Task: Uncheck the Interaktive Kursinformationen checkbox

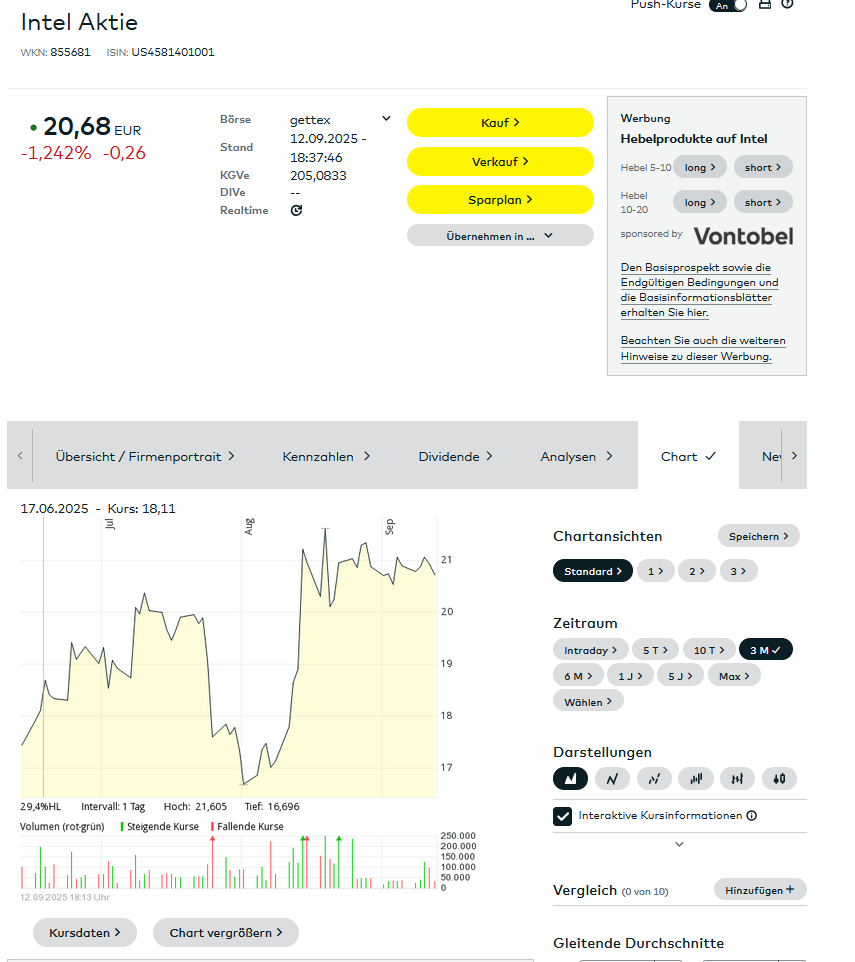Action: (x=563, y=816)
